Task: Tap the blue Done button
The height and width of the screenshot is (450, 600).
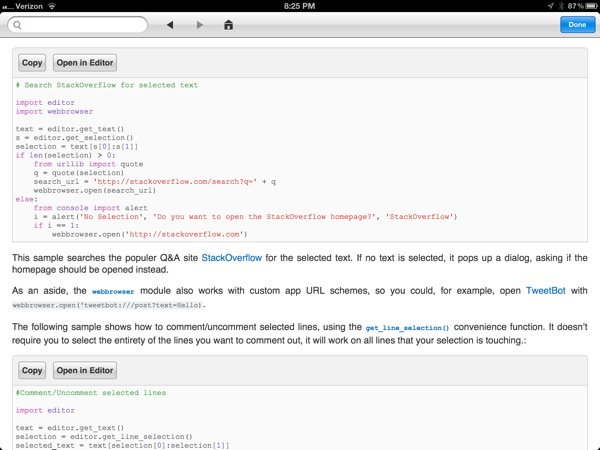Action: click(x=577, y=24)
